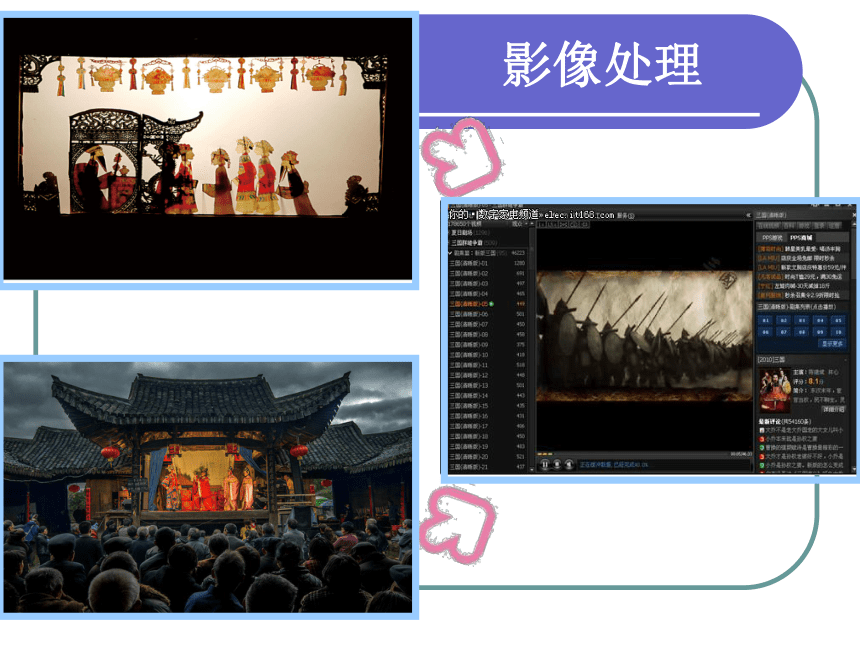Play episode 三国(清晰版)-15 in playlist
Image resolution: width=860 pixels, height=645 pixels.
(x=488, y=406)
